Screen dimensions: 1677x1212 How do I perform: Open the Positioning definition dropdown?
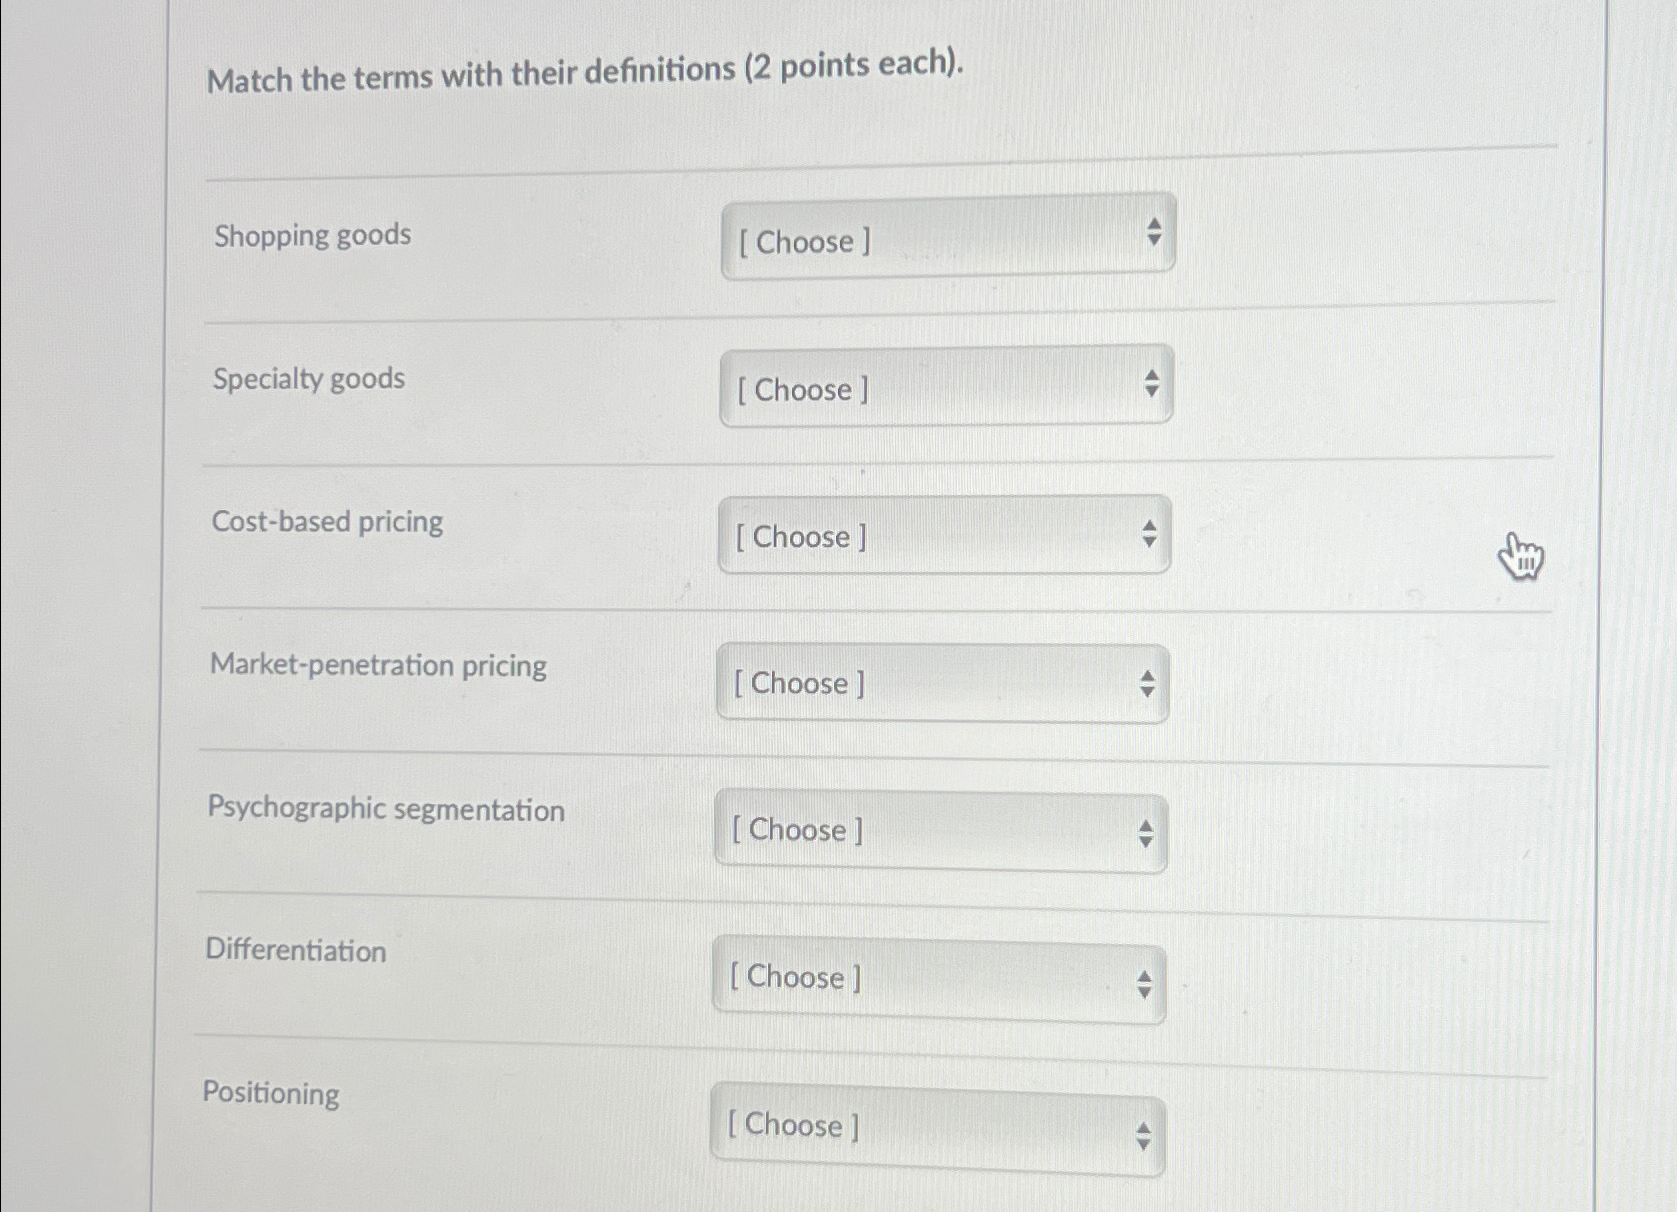click(936, 1126)
